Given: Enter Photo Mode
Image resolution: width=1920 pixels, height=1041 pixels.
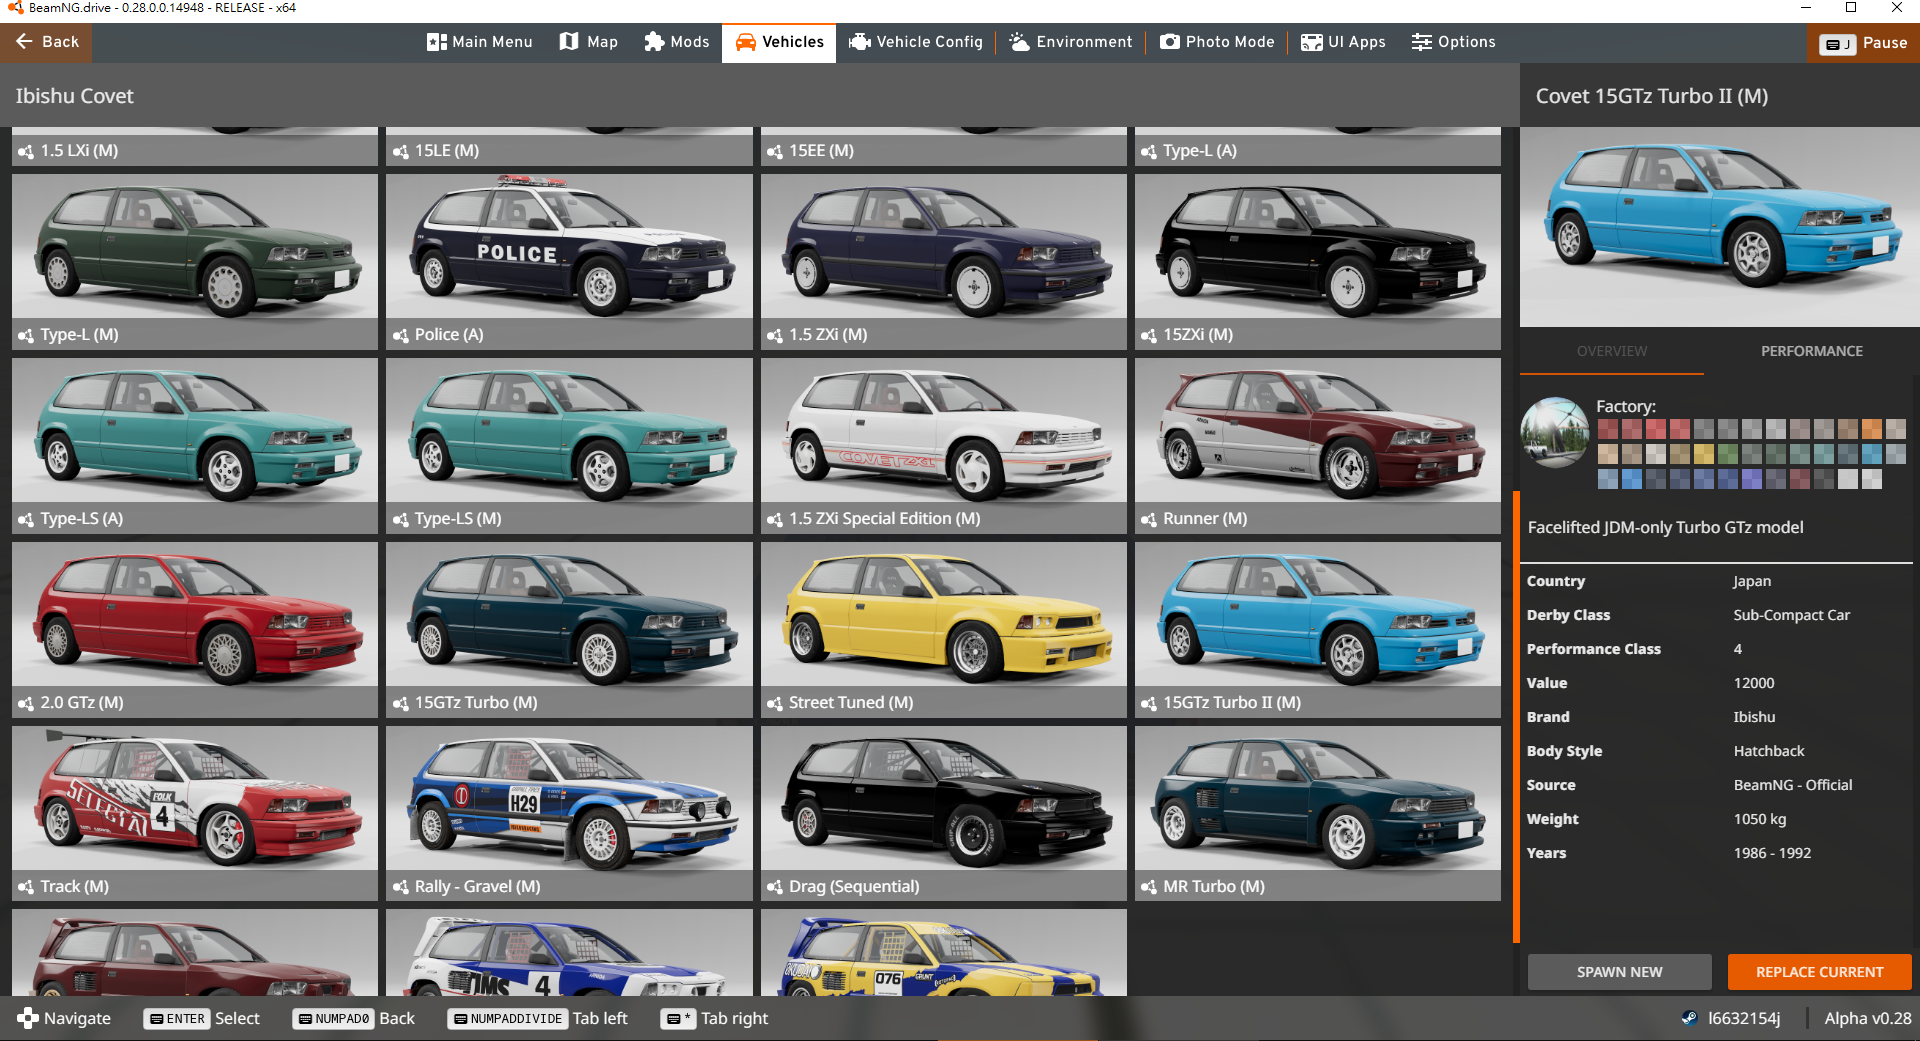Looking at the screenshot, I should [x=1217, y=42].
